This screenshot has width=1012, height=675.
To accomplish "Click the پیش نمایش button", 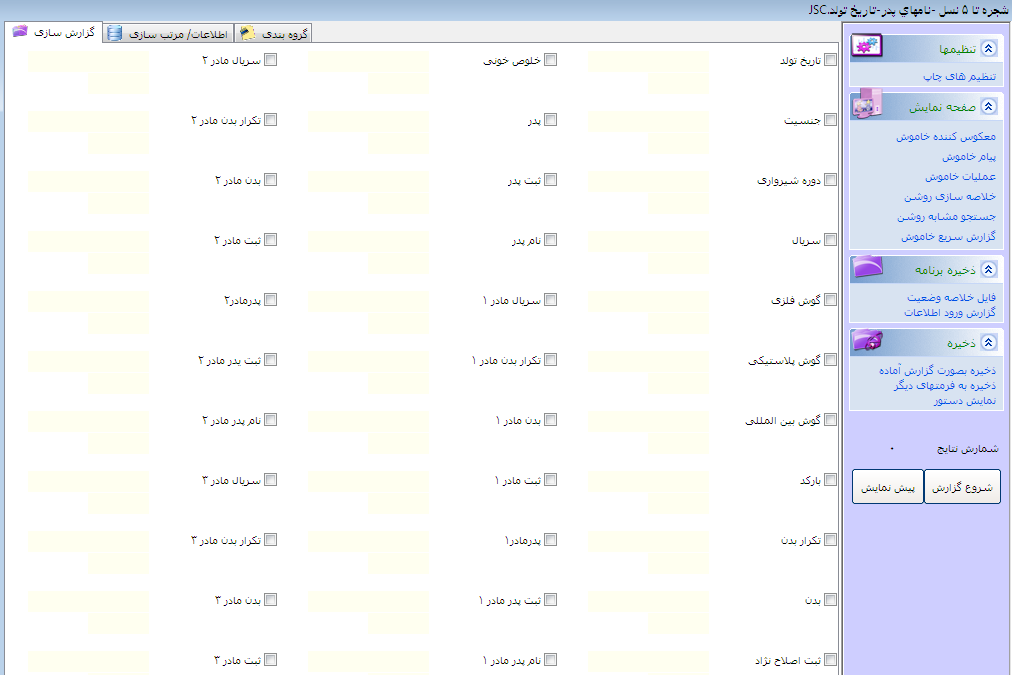I will pos(888,487).
